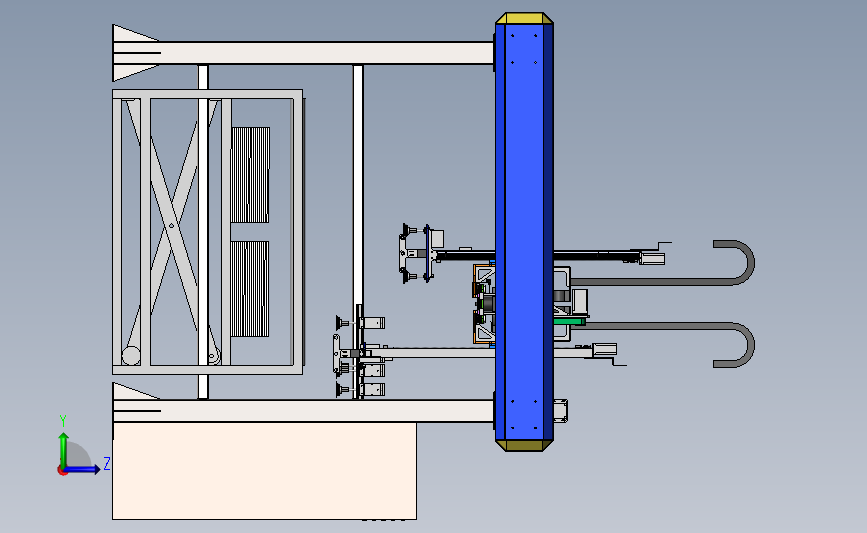This screenshot has width=867, height=533.
Task: Select the tall blue vertical column
Action: pyautogui.click(x=524, y=232)
